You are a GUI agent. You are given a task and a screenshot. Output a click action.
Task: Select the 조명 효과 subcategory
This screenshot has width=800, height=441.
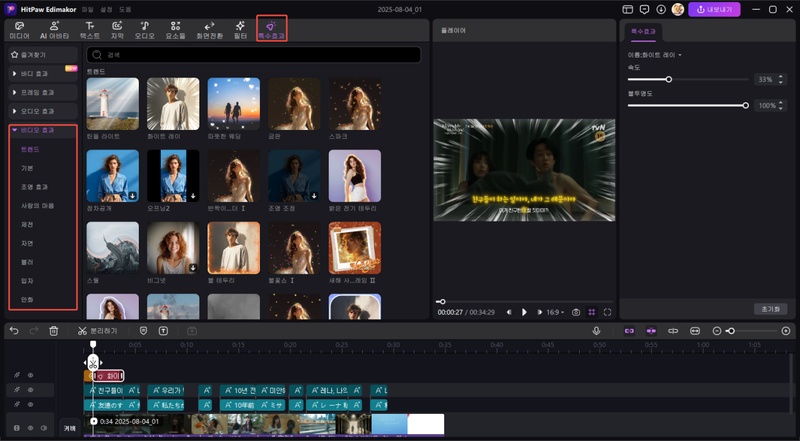(34, 187)
